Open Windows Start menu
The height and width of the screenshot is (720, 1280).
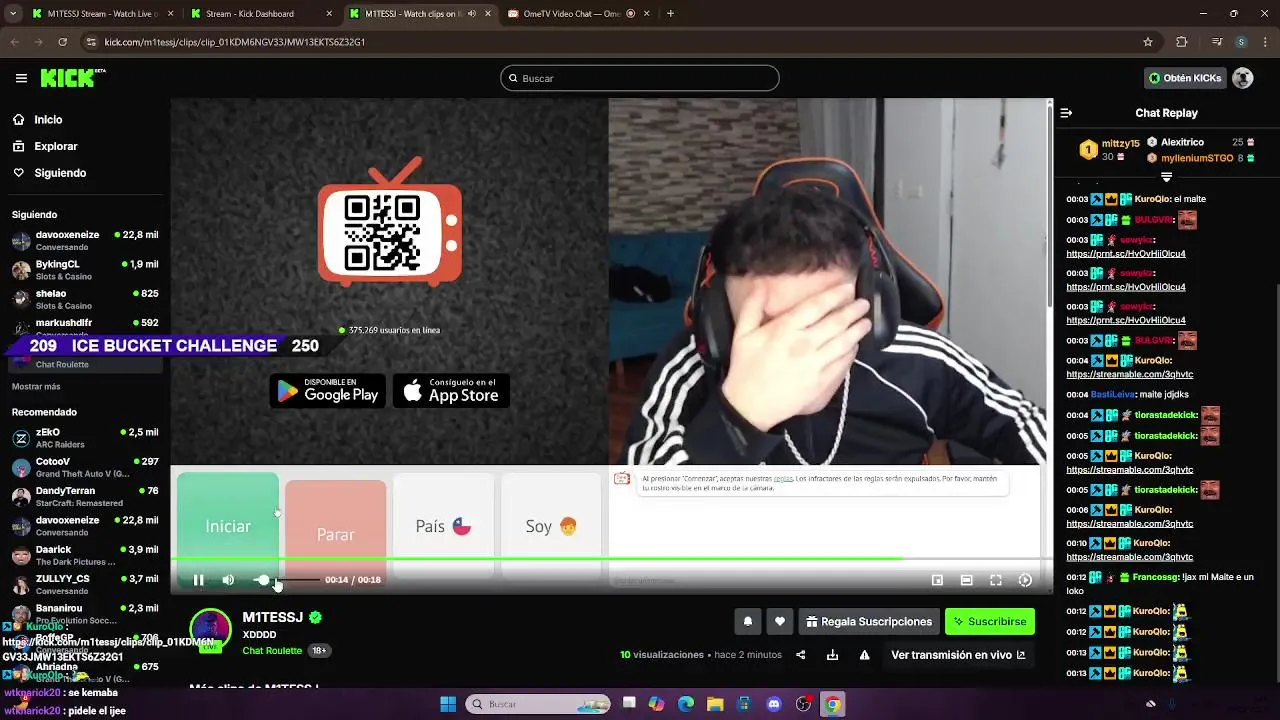448,704
